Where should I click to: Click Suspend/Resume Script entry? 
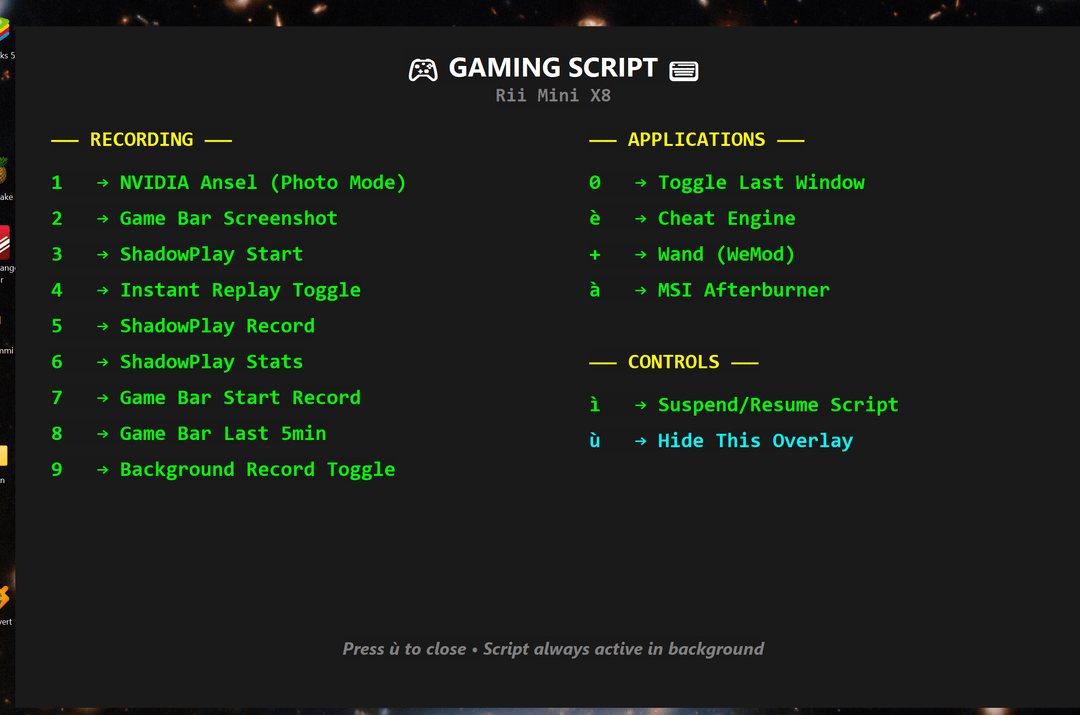tap(777, 405)
